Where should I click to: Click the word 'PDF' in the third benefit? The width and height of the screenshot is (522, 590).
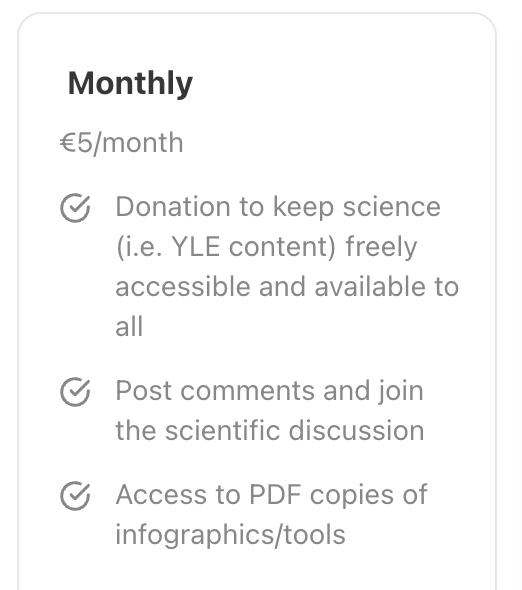[x=275, y=494]
